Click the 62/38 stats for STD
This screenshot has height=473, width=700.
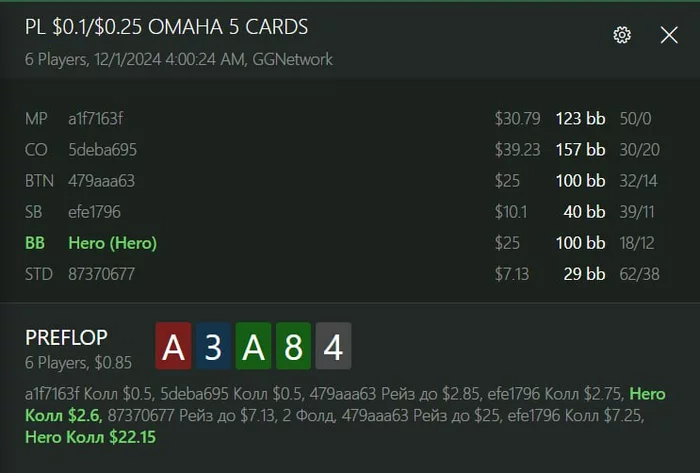[639, 274]
